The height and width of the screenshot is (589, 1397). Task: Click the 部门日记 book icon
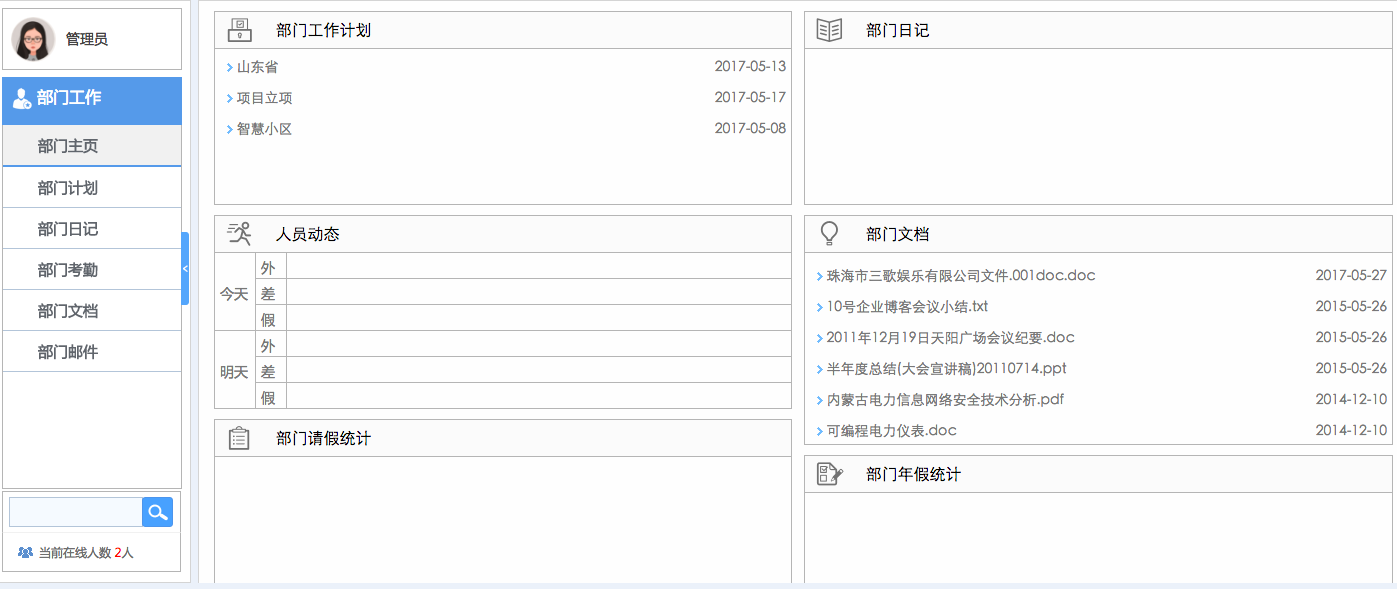click(829, 30)
